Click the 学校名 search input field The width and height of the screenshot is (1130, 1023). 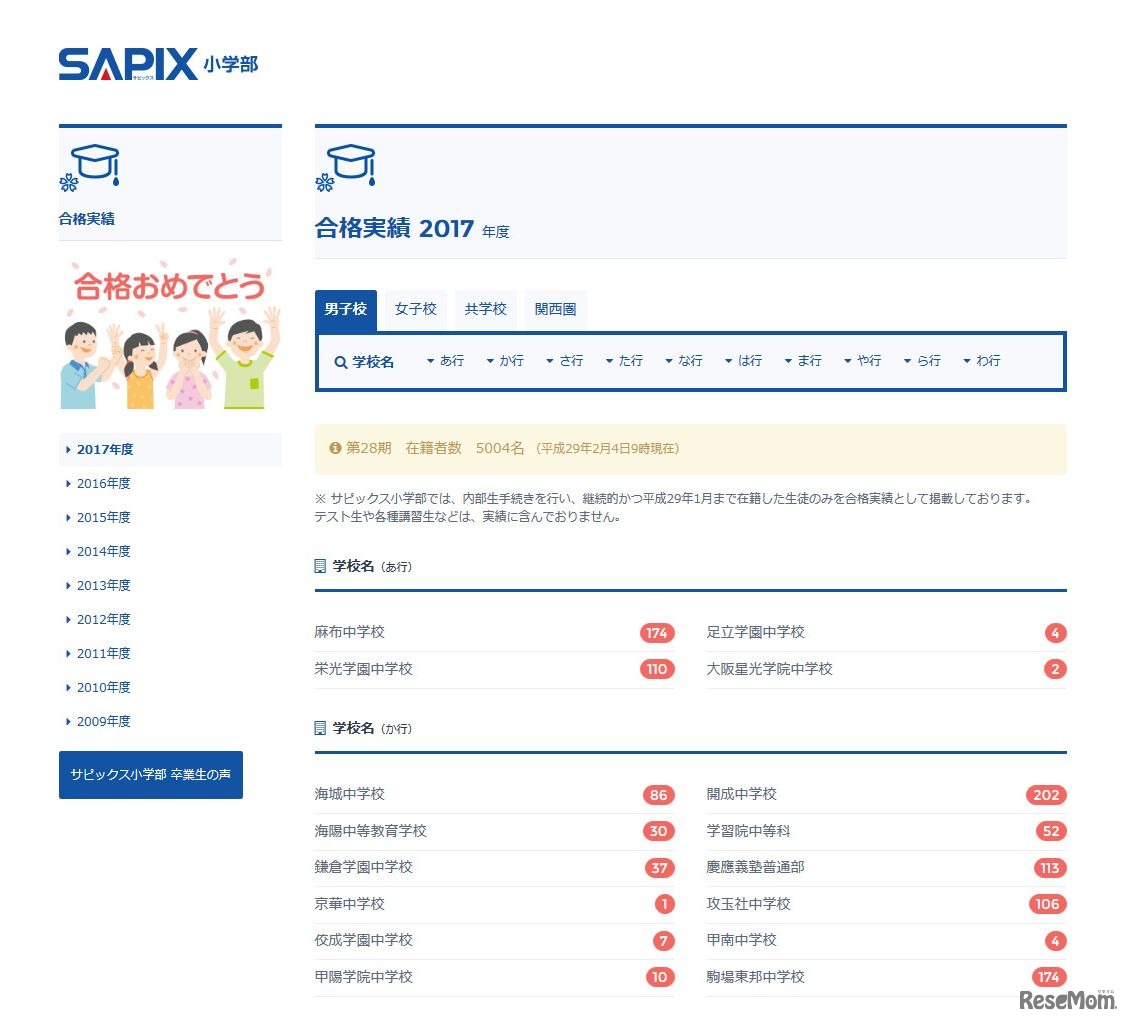(375, 362)
